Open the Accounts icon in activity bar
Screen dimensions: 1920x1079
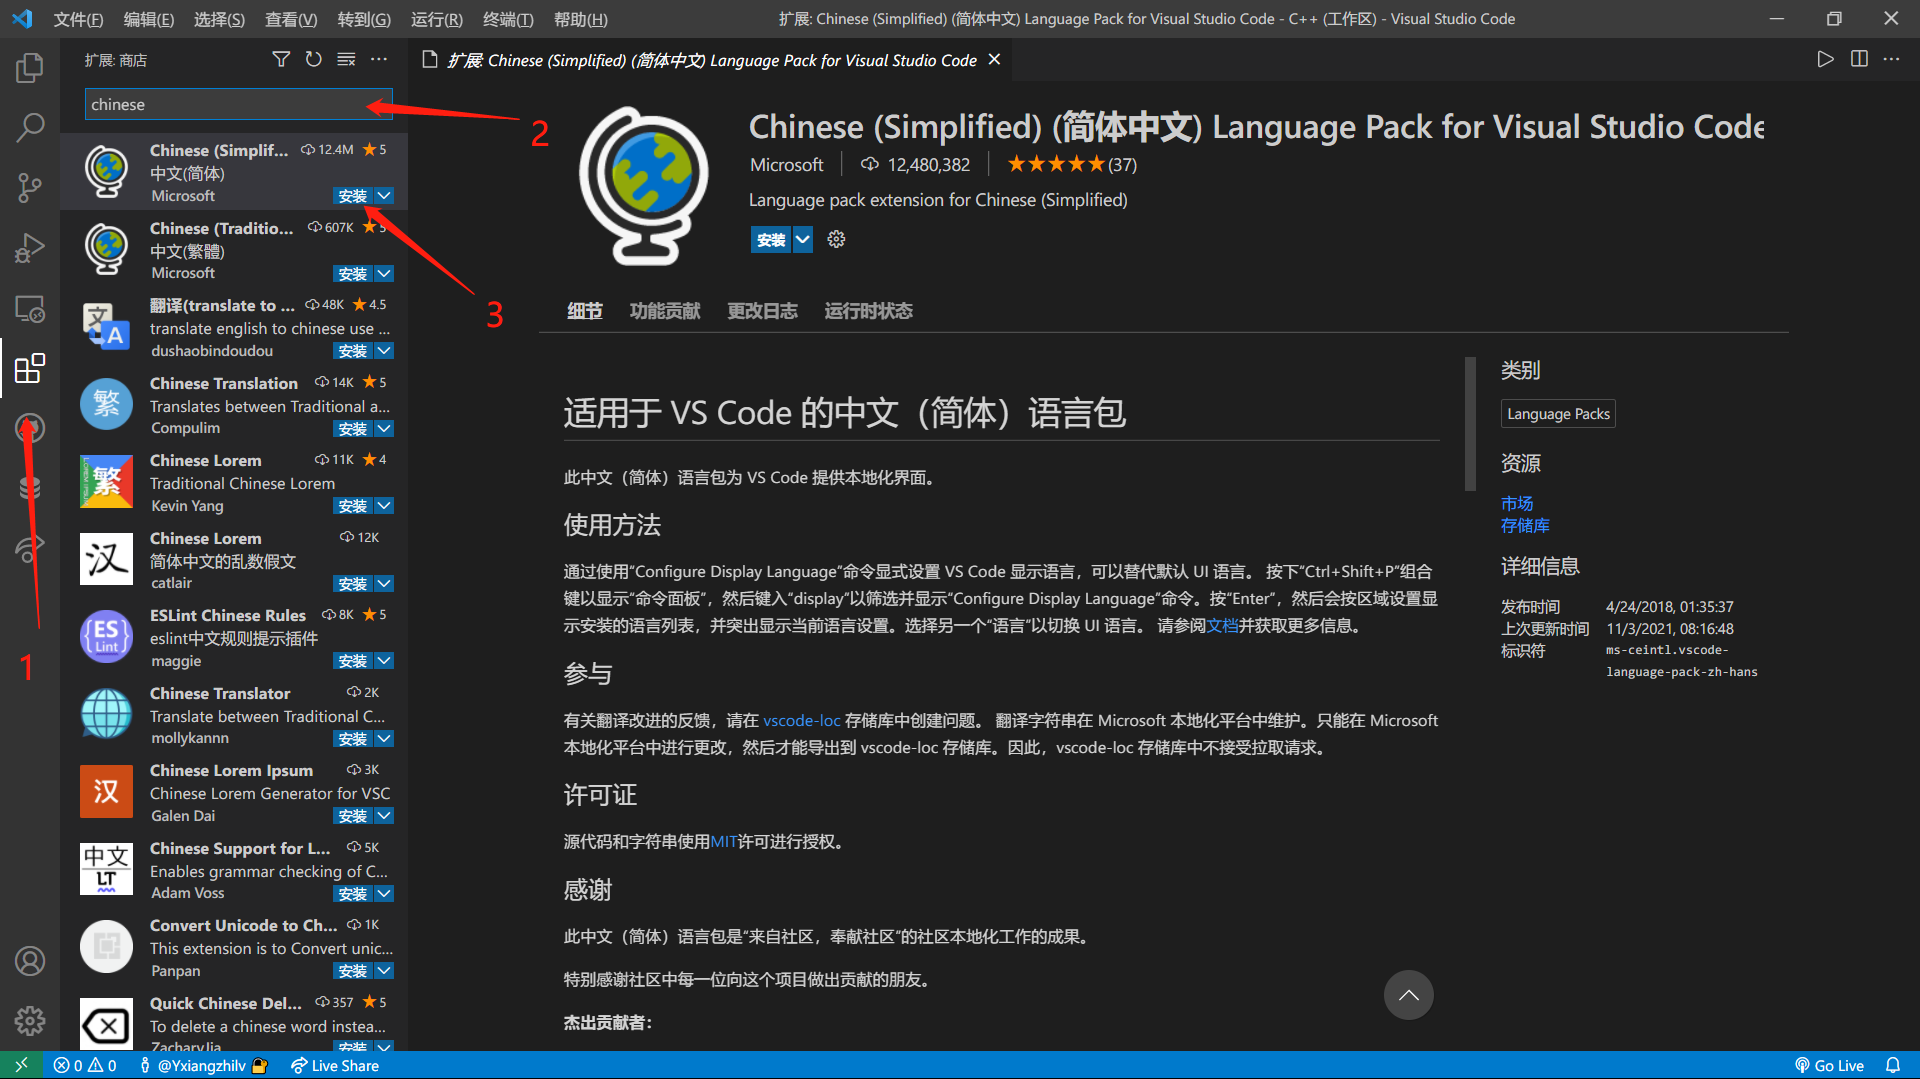pos(30,961)
